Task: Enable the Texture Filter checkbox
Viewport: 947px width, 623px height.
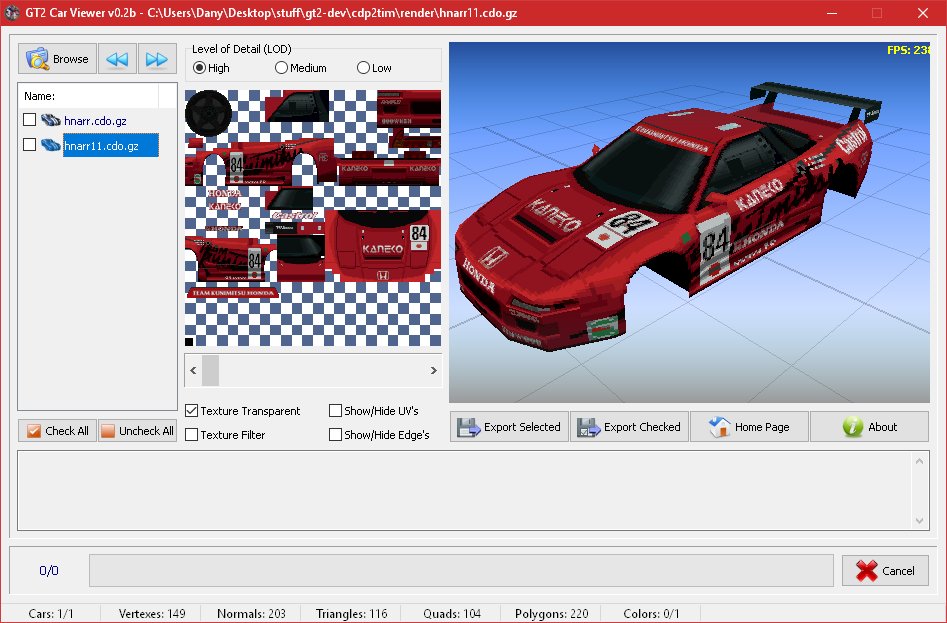Action: 191,435
